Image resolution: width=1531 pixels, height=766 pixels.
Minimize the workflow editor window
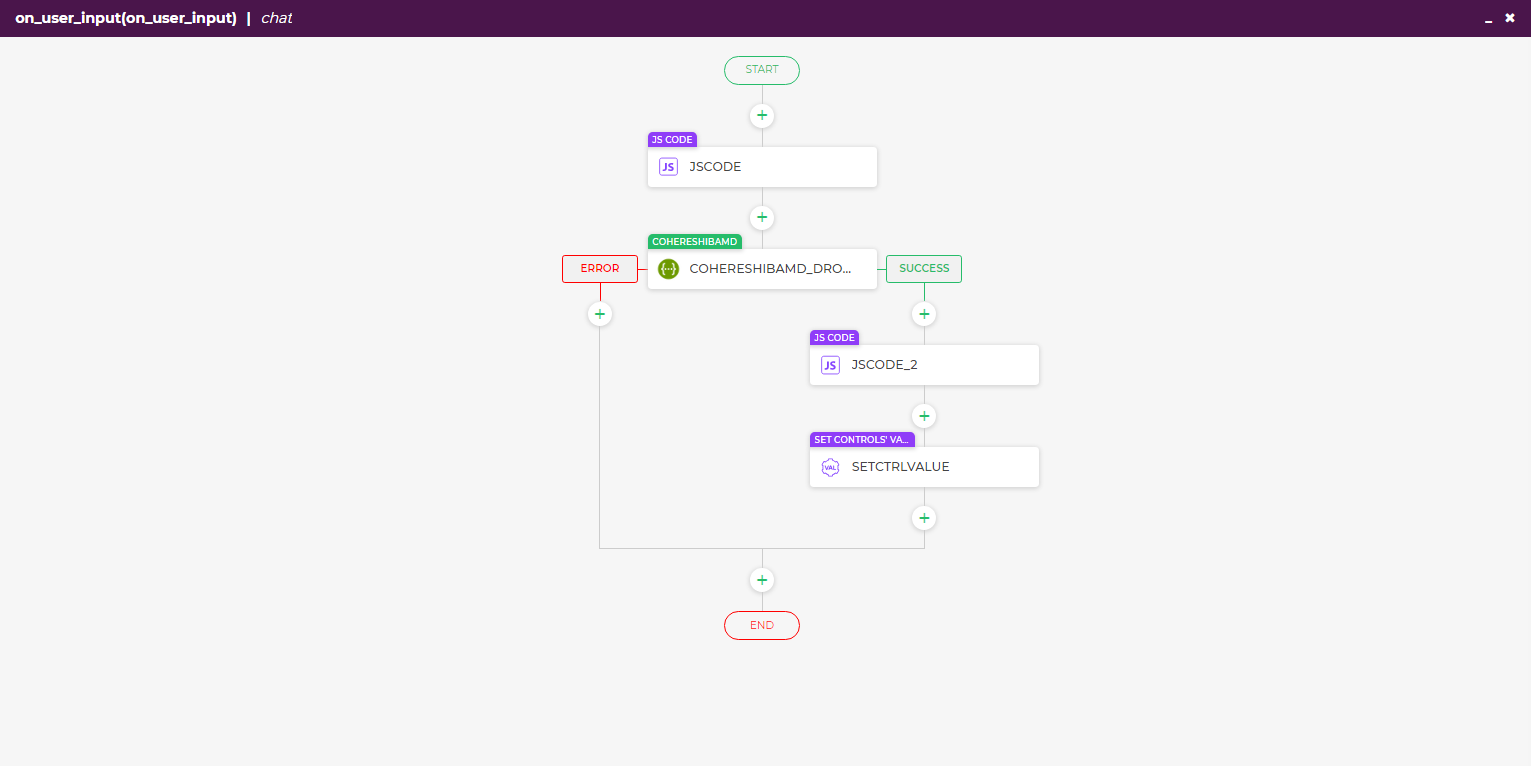click(x=1489, y=19)
